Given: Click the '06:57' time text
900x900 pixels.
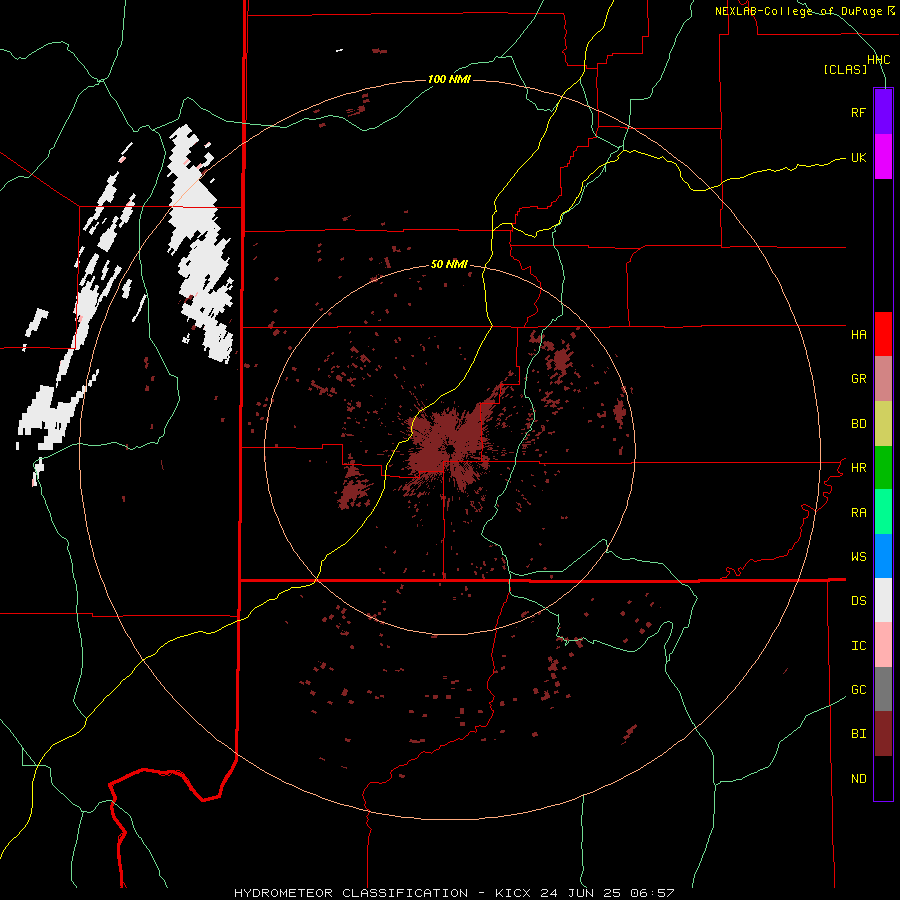Looking at the screenshot, I should [x=652, y=893].
